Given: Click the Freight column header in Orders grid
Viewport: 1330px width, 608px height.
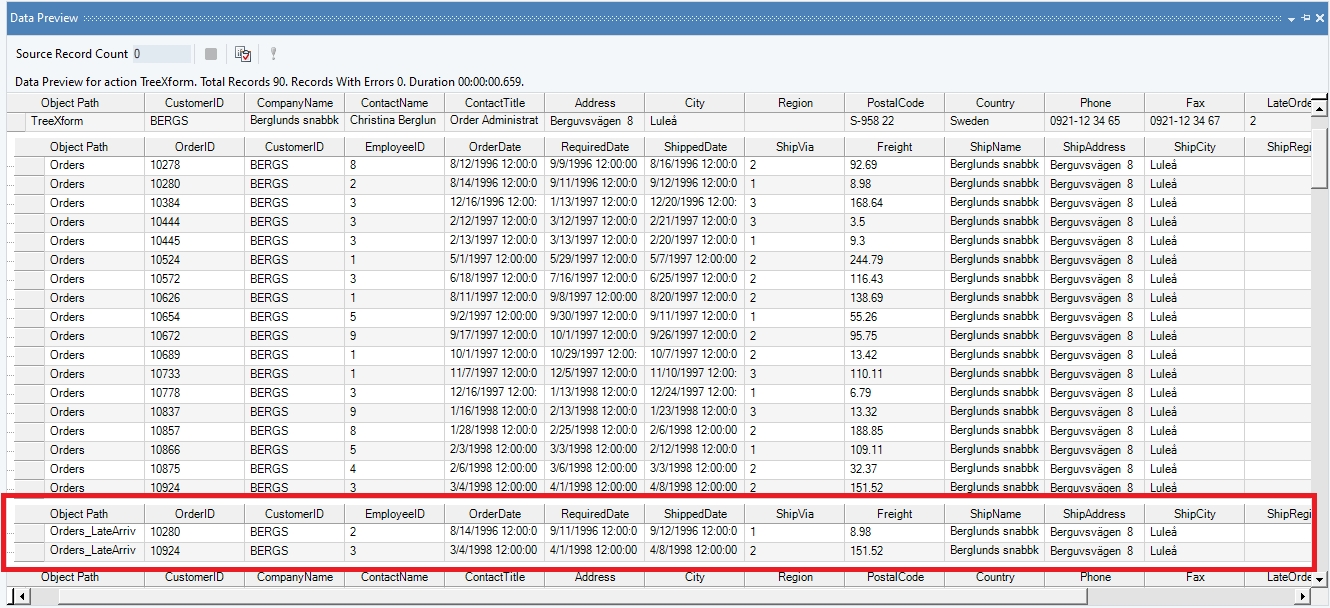Looking at the screenshot, I should tap(894, 147).
